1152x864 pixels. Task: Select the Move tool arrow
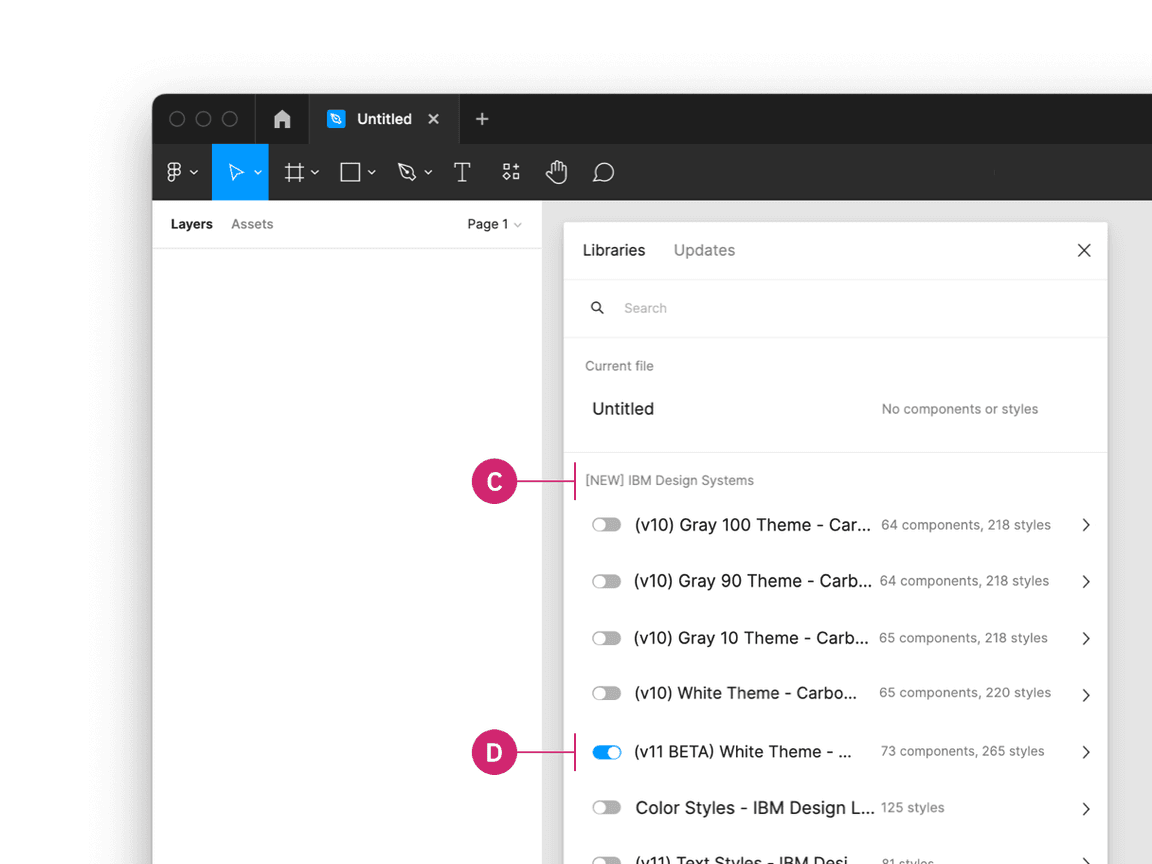point(235,172)
